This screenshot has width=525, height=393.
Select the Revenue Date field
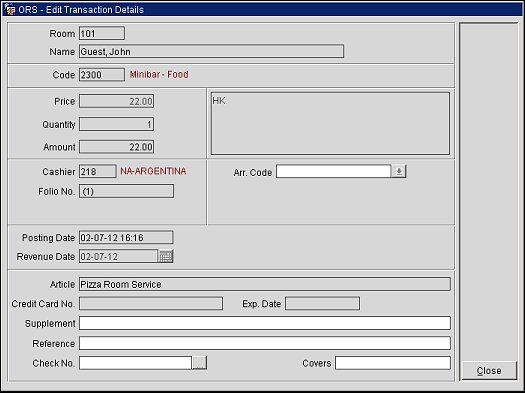click(x=119, y=256)
